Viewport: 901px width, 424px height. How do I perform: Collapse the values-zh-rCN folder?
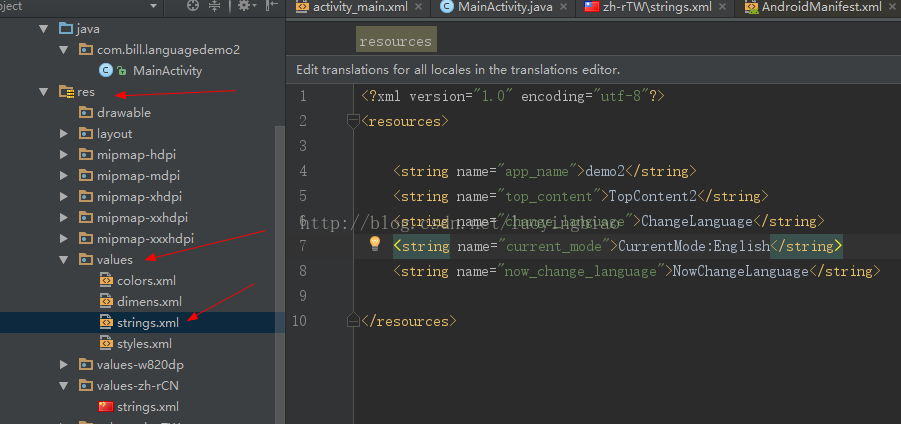(x=64, y=386)
